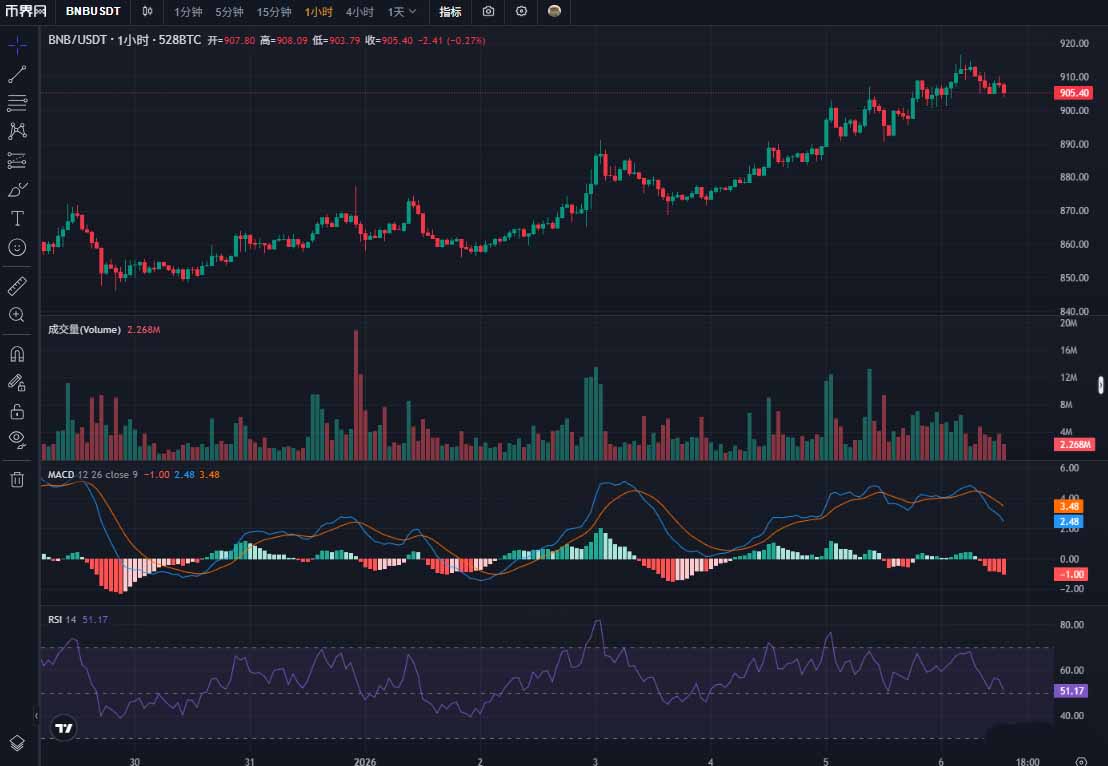Screen dimensions: 1108x766
Task: Take a chart screenshot with camera icon
Action: click(x=488, y=12)
